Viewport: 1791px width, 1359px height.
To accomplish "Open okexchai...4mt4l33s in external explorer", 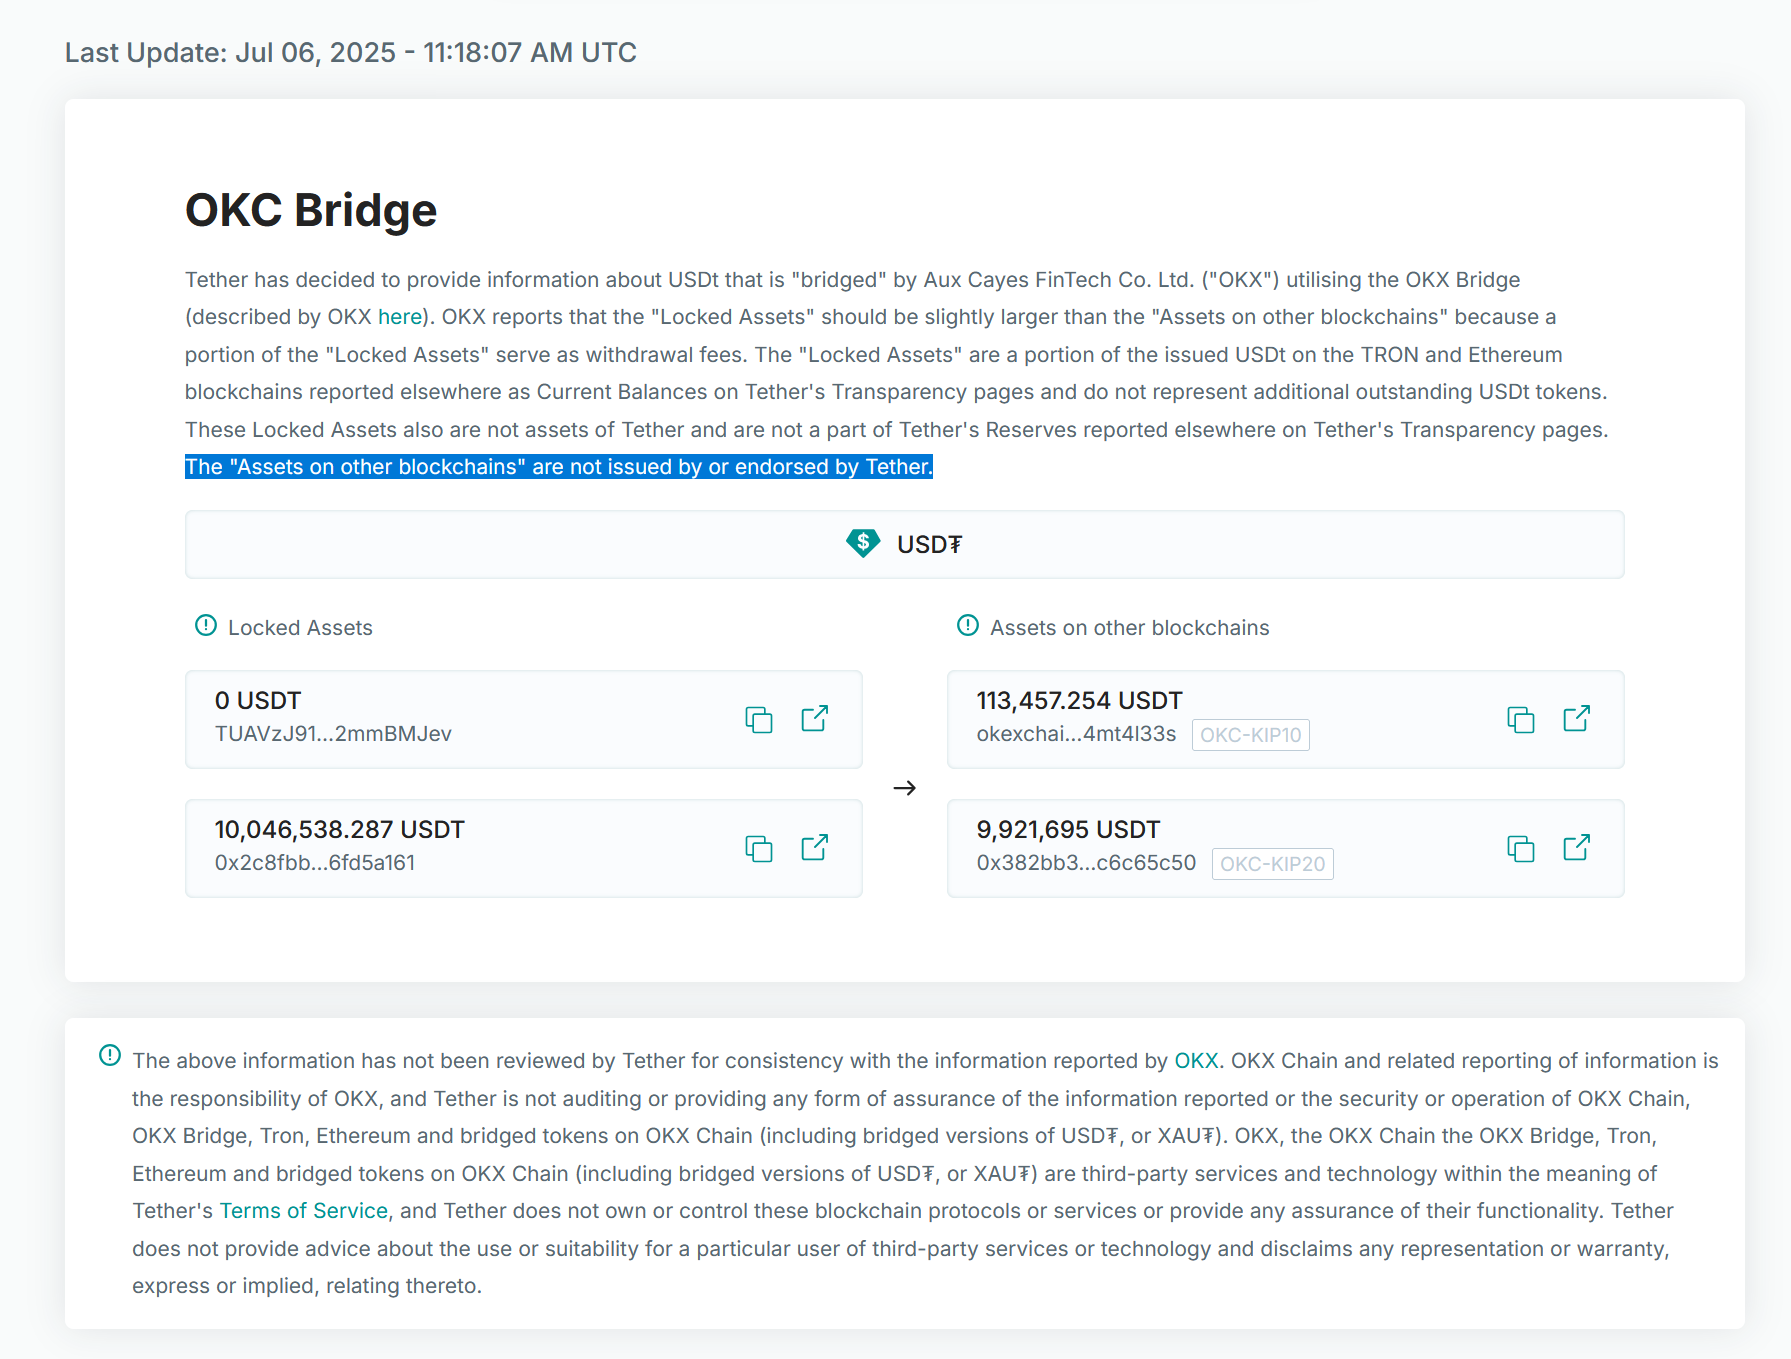I will [x=1577, y=719].
